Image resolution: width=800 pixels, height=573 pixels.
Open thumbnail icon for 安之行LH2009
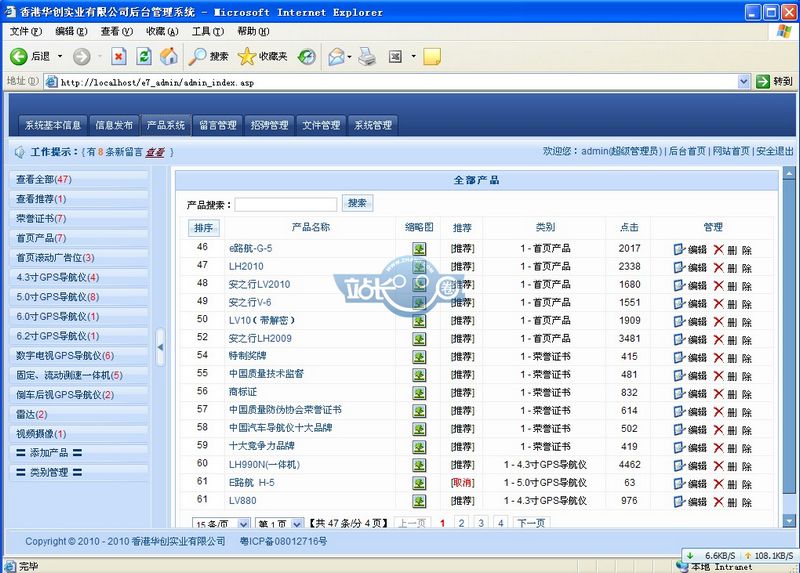419,339
